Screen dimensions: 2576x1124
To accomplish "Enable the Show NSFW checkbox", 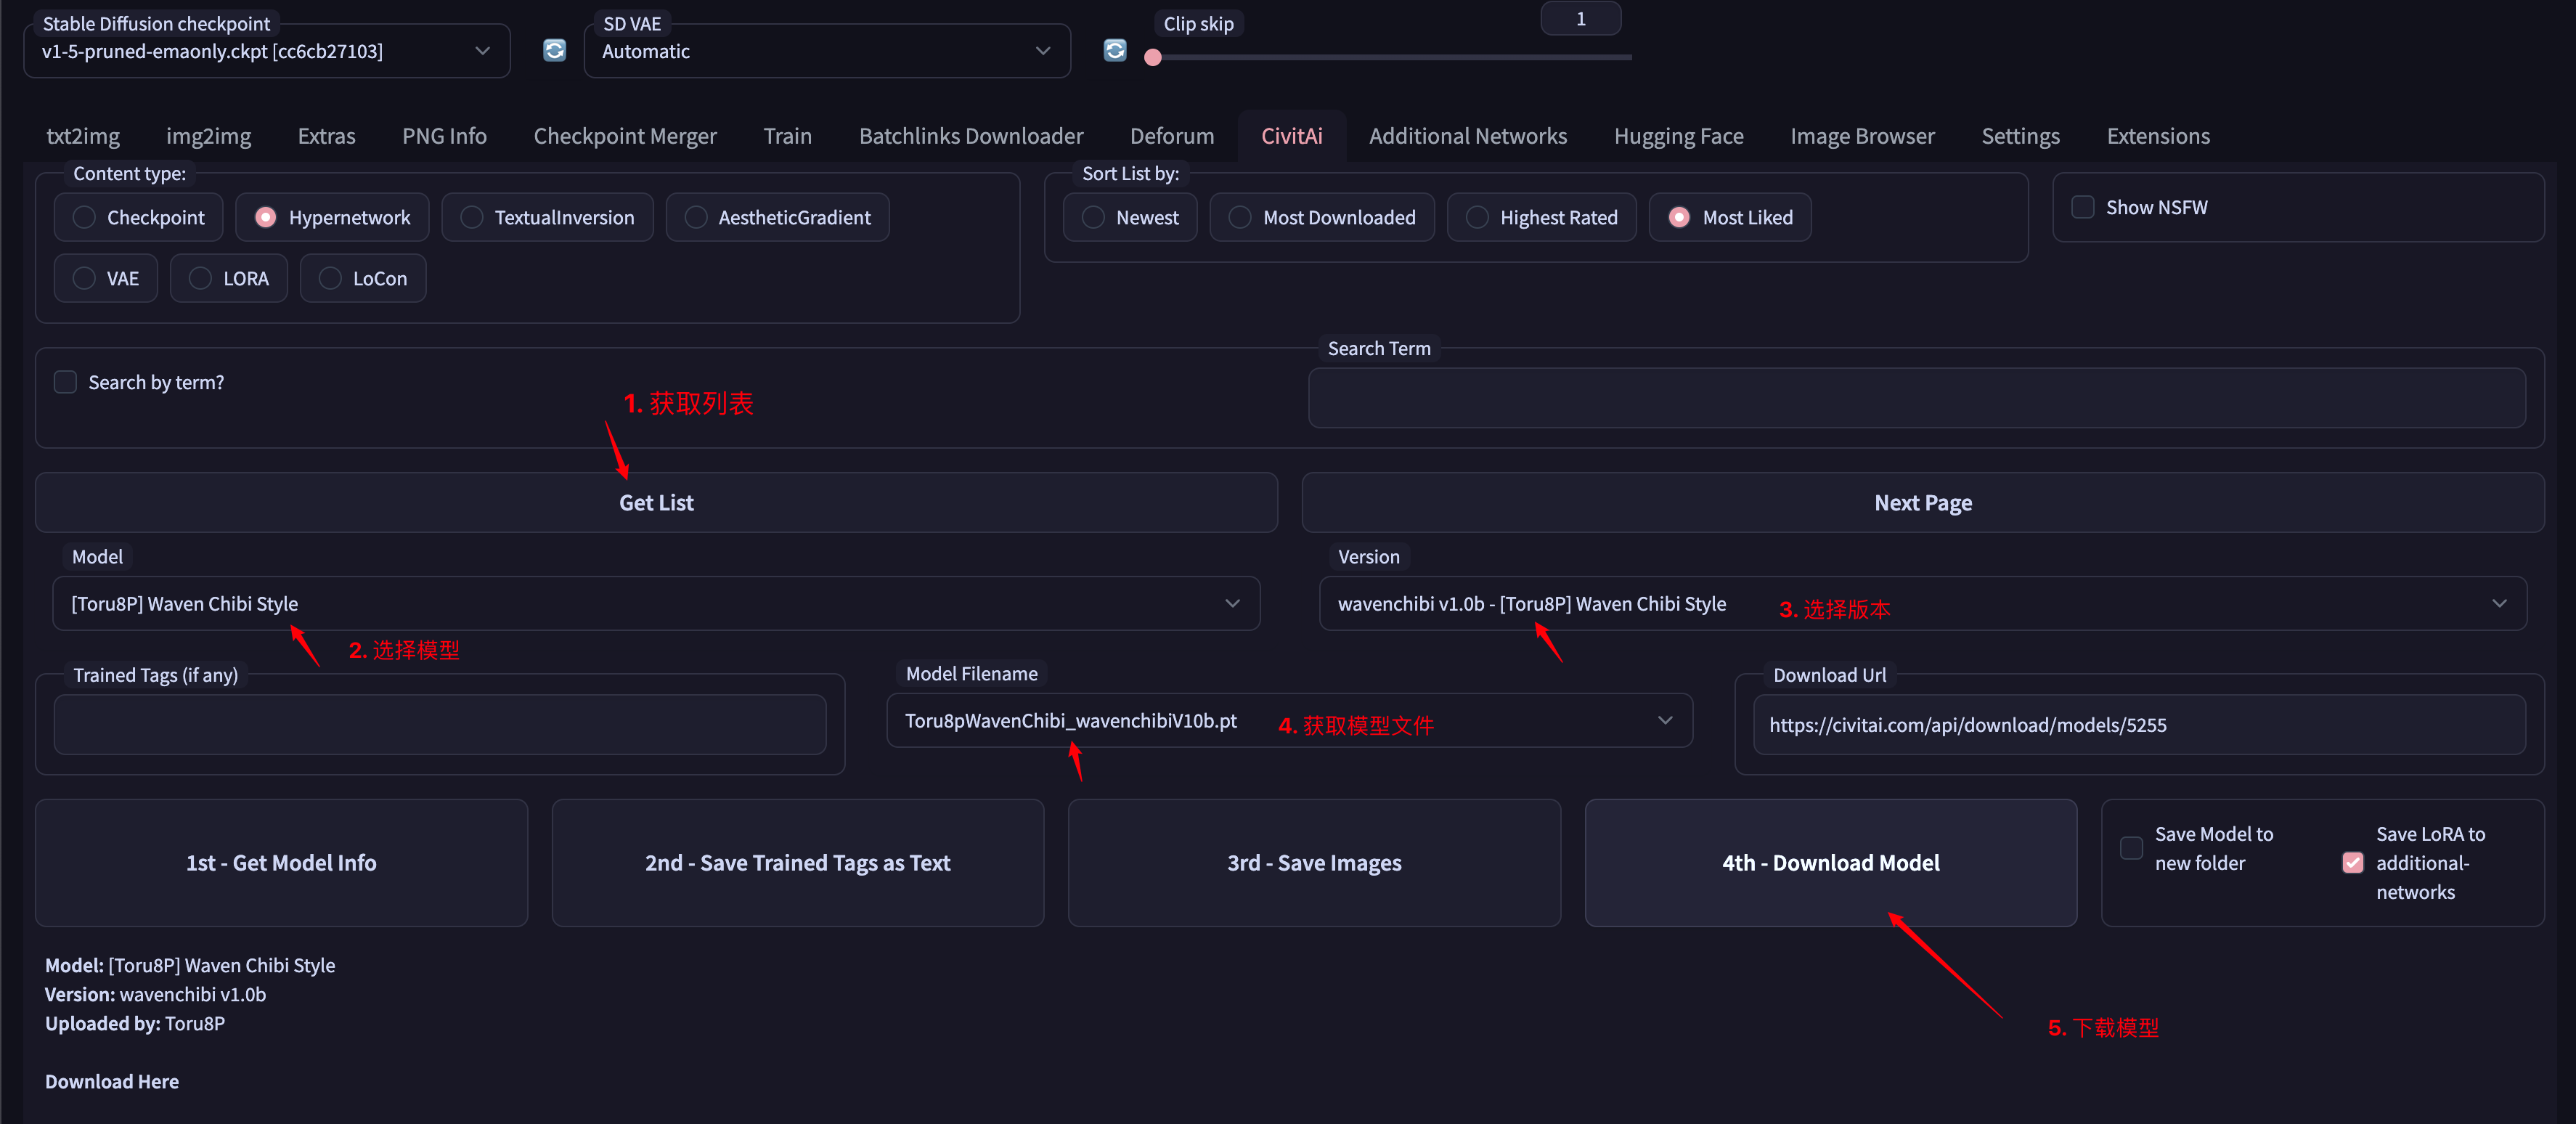I will tap(2083, 207).
